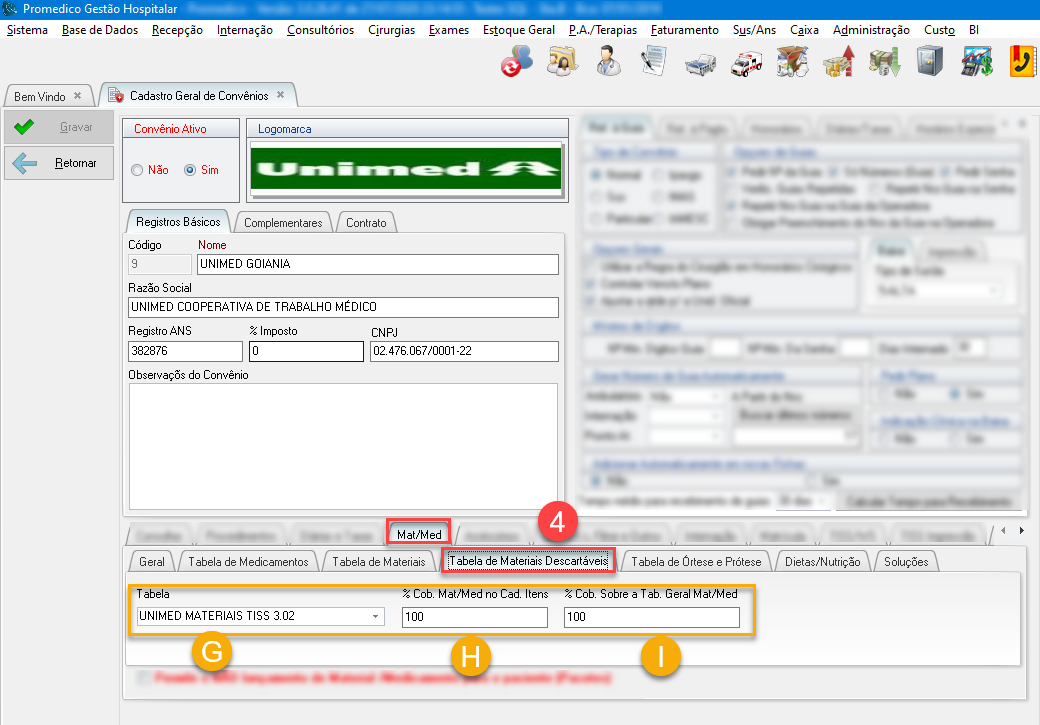Screen dimensions: 1040x725
Task: Open the Geral sub-tab
Action: pos(151,562)
